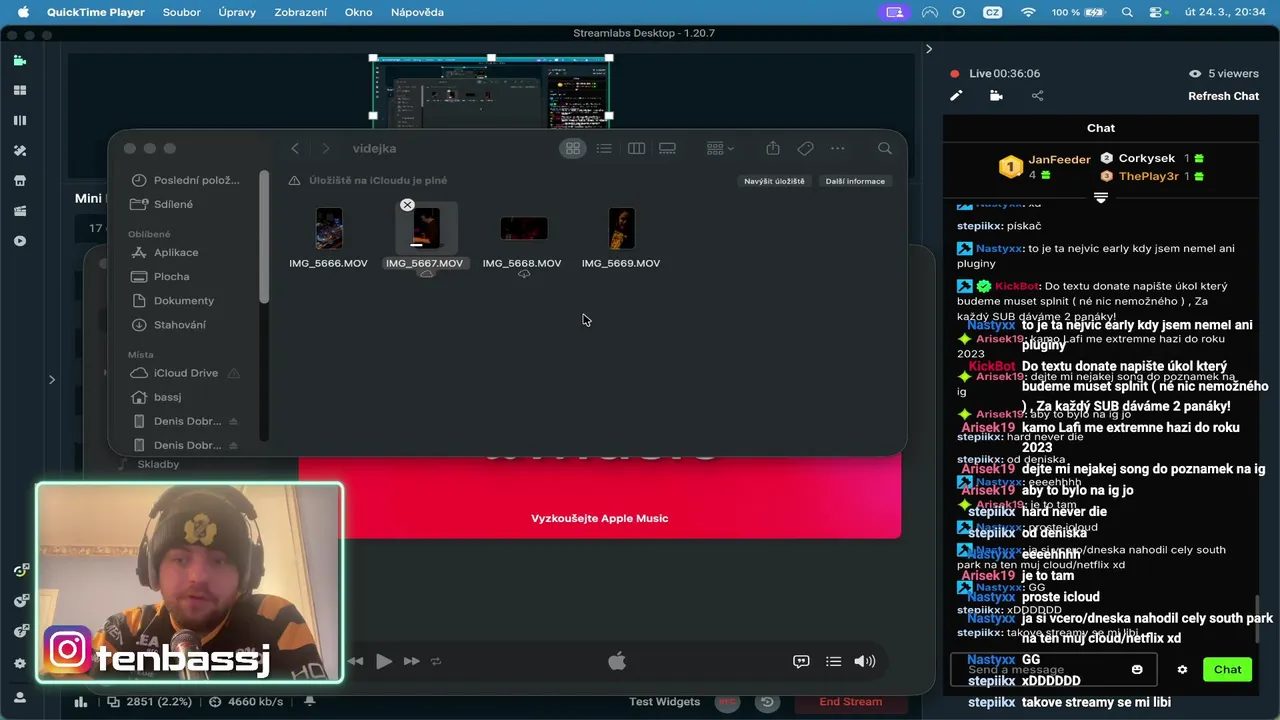Click Refresh Chat
Screen dimensions: 1280x720
pos(1223,96)
